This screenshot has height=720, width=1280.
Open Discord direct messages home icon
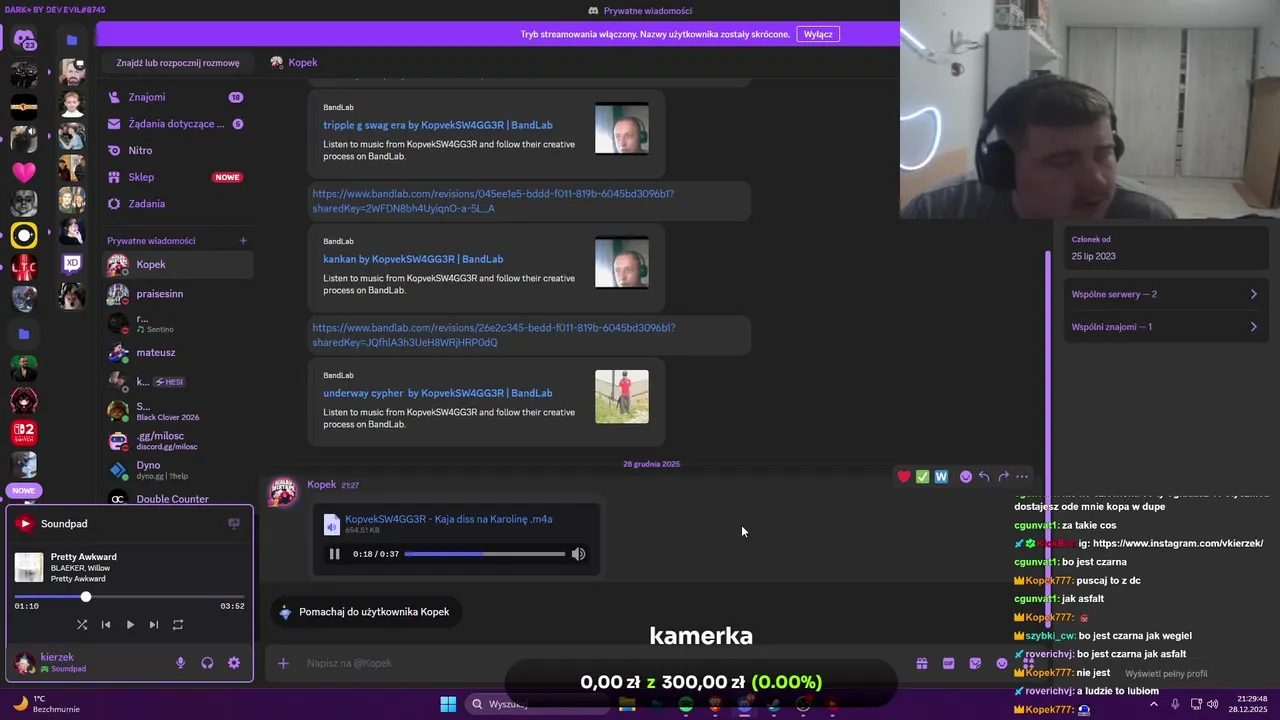24,40
